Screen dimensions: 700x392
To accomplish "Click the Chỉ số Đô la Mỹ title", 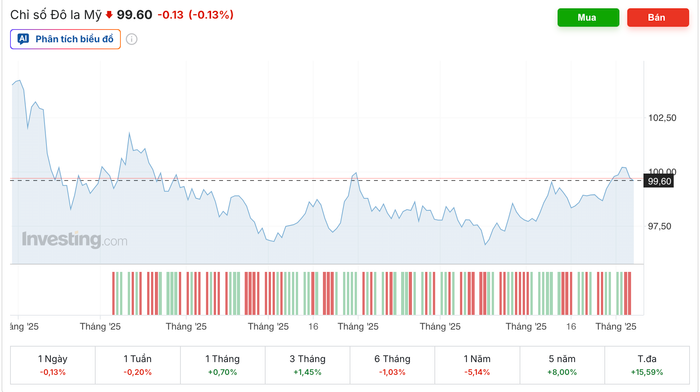I will (56, 15).
